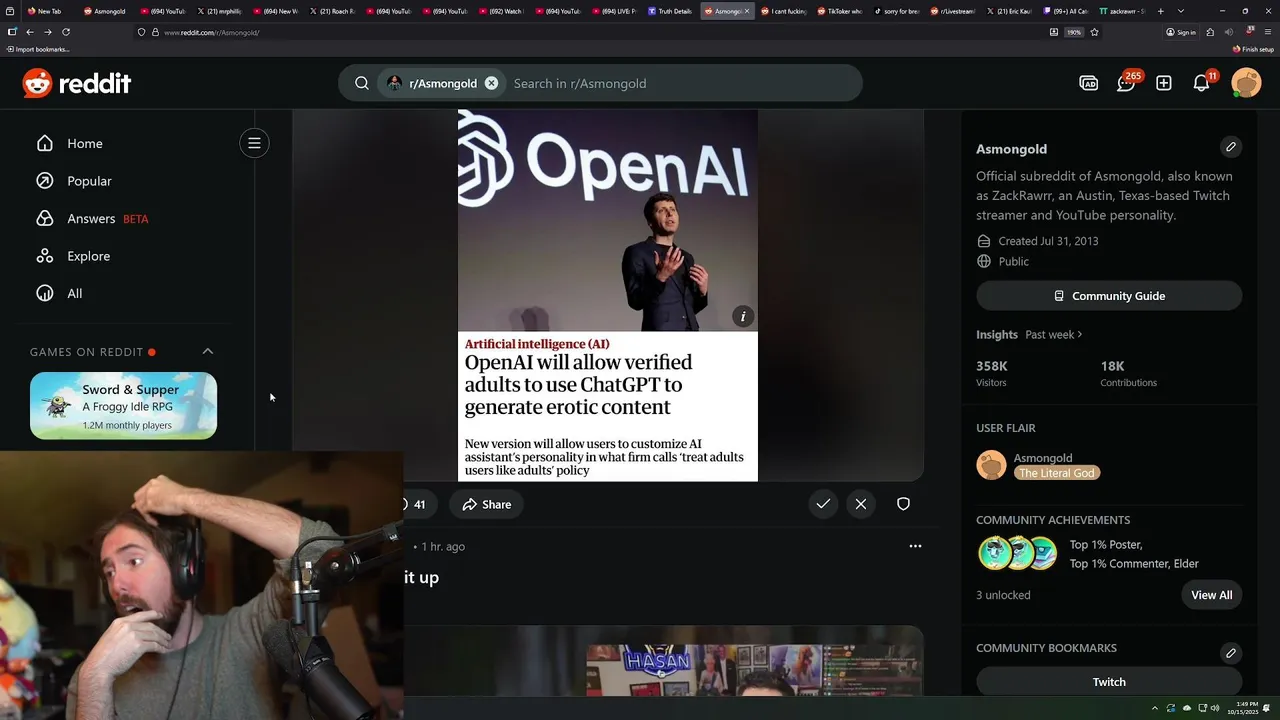Reset the 190% zoom level indicator
The width and height of the screenshot is (1280, 720).
coord(1074,32)
